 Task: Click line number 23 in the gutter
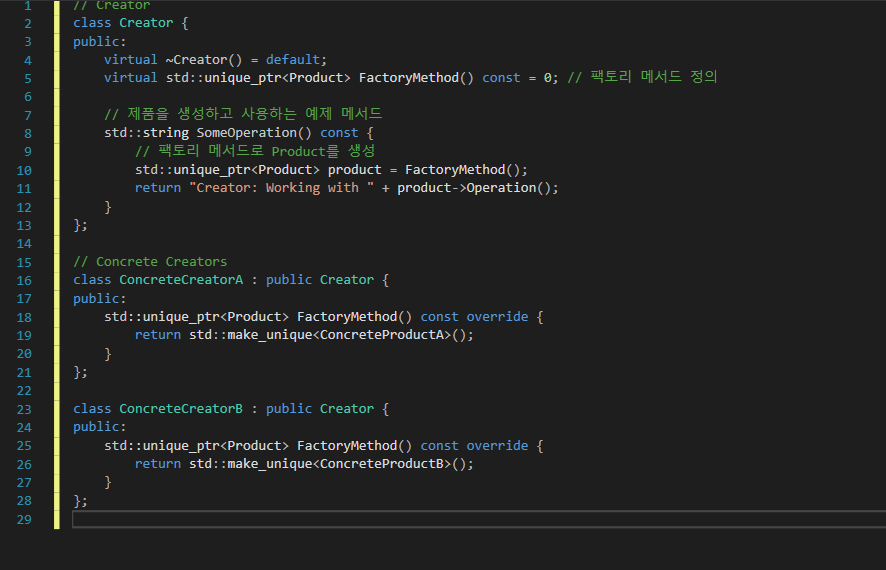[24, 410]
